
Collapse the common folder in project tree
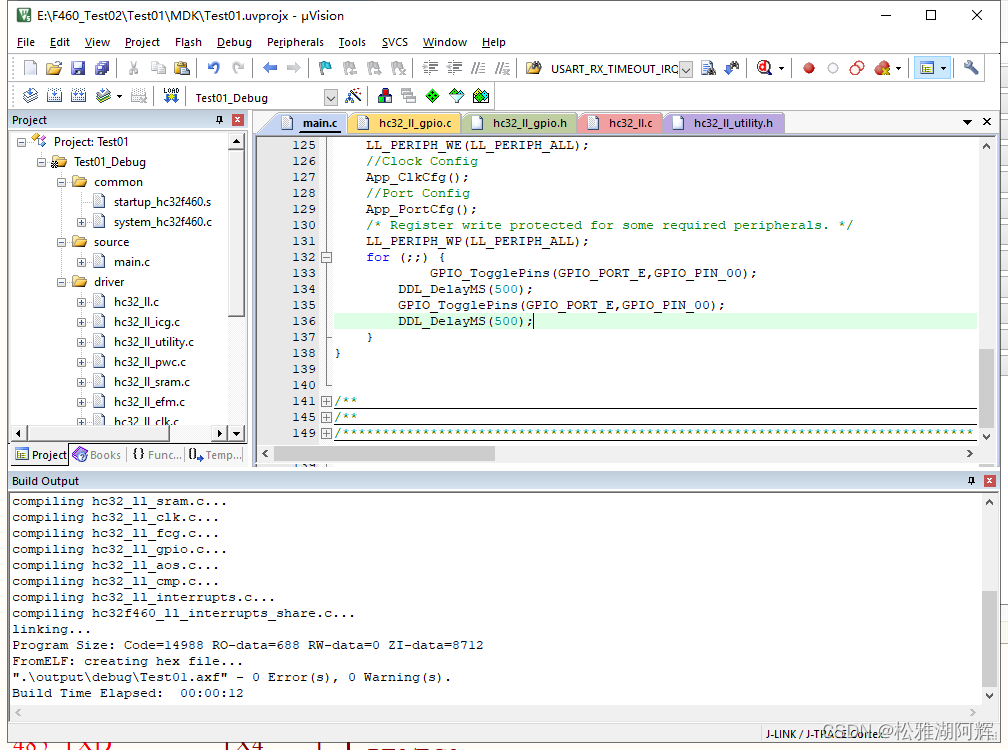pos(62,183)
